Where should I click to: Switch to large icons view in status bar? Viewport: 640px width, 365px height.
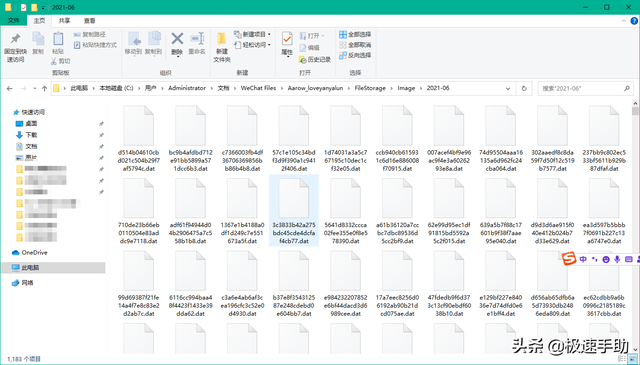[x=632, y=359]
